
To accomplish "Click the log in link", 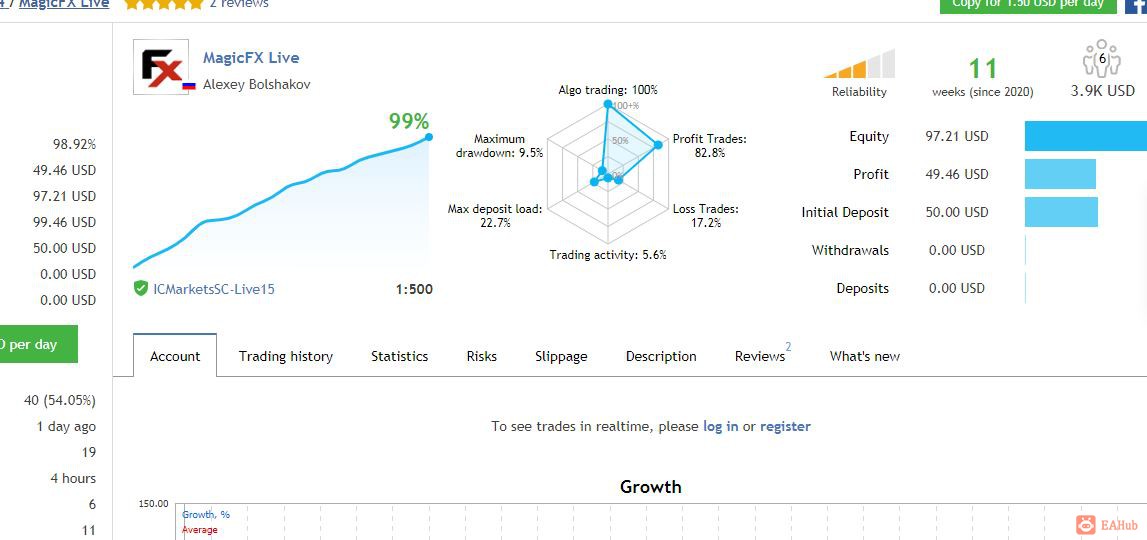I will click(721, 426).
